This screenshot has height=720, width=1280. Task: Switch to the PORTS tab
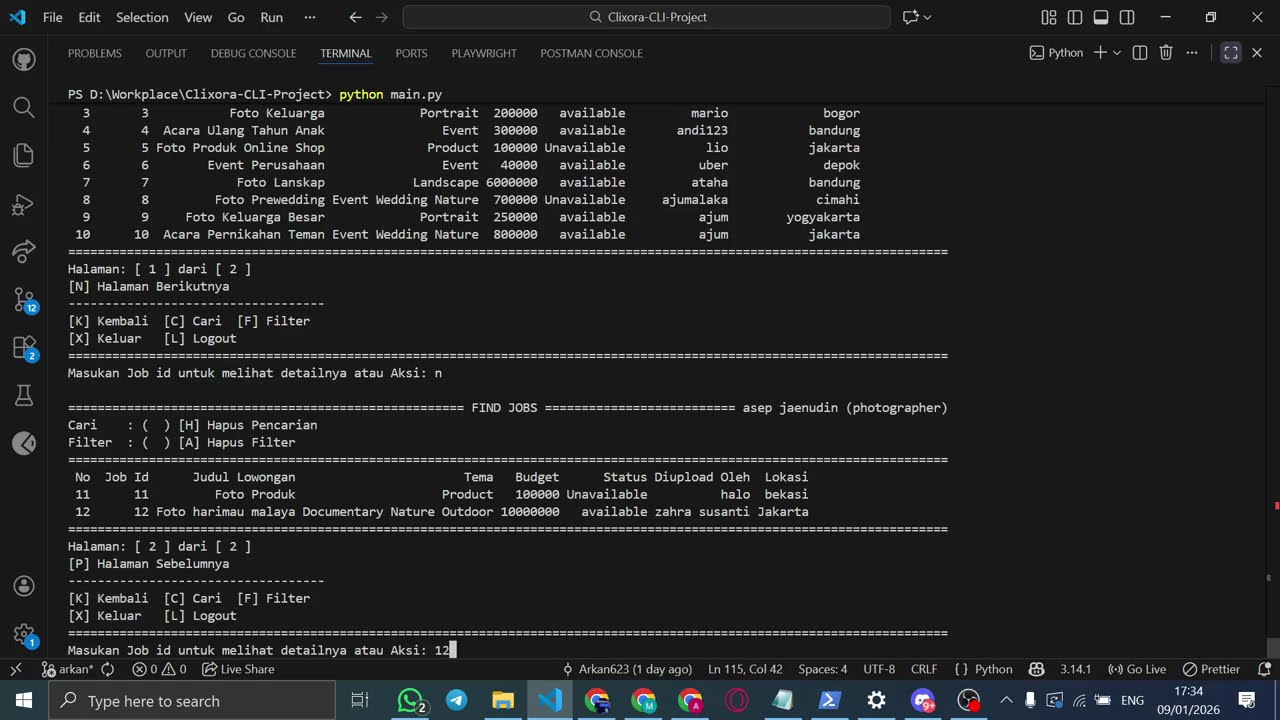coord(411,53)
